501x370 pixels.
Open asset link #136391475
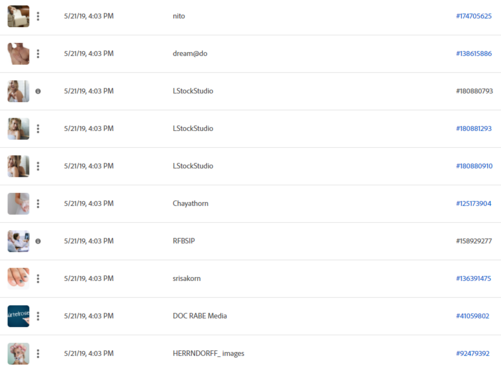473,279
